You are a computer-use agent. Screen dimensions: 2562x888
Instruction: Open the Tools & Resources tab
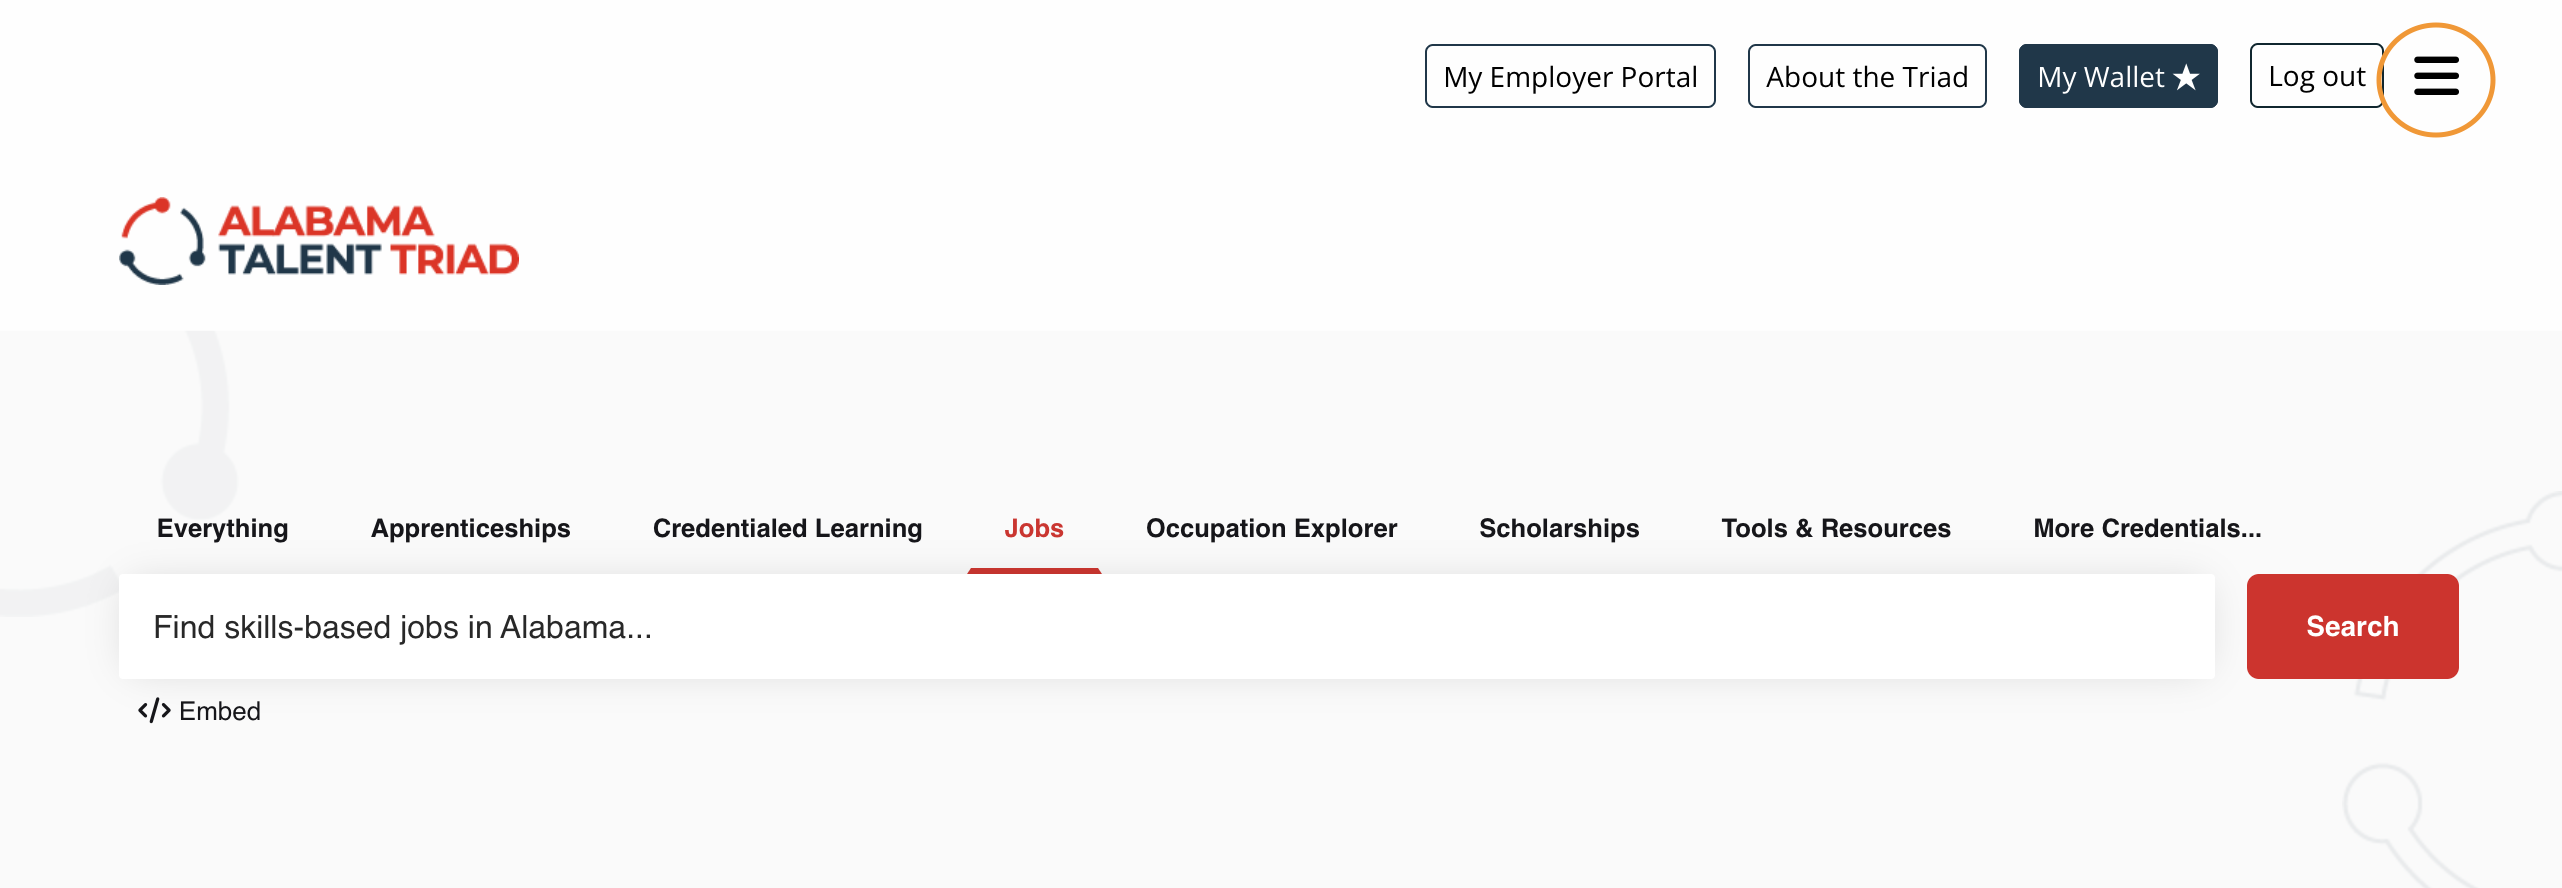click(x=1835, y=528)
